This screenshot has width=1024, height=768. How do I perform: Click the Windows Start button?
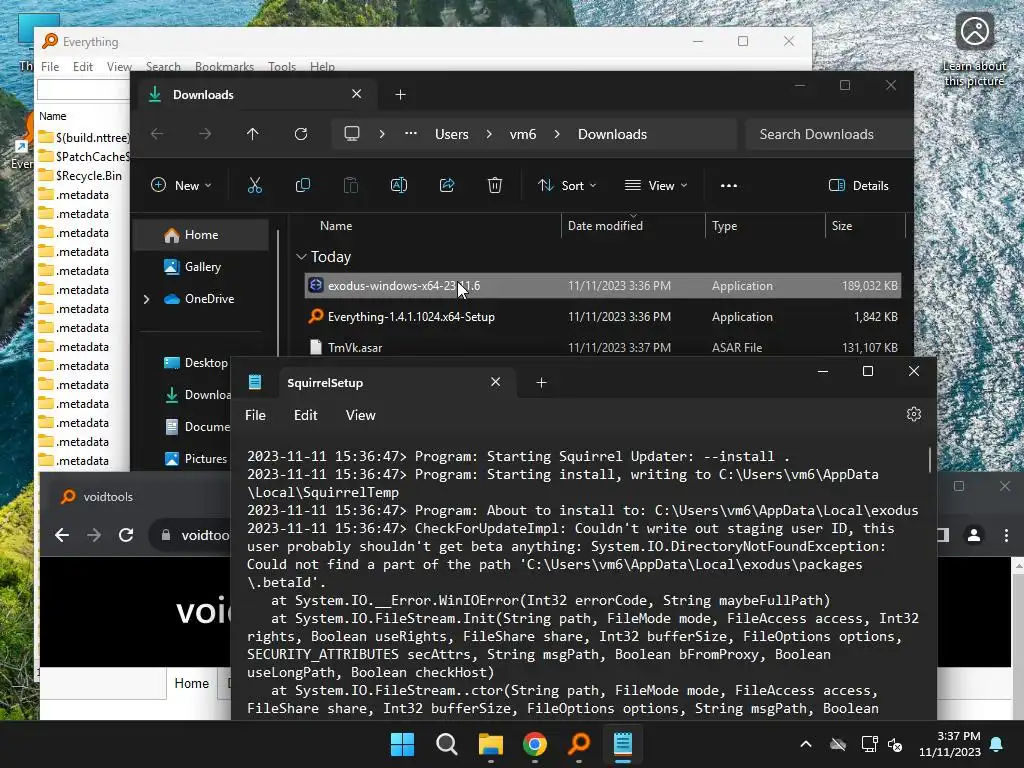[x=402, y=744]
